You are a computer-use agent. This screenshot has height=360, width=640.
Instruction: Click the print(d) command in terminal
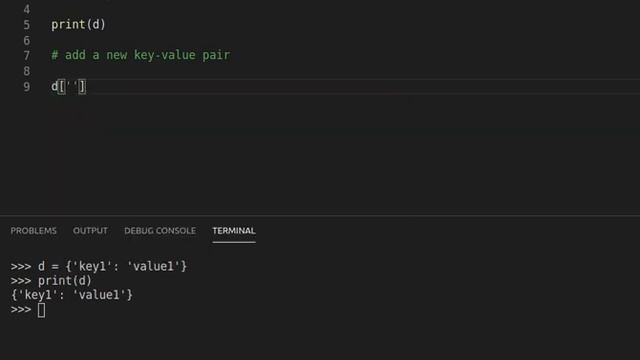64,281
